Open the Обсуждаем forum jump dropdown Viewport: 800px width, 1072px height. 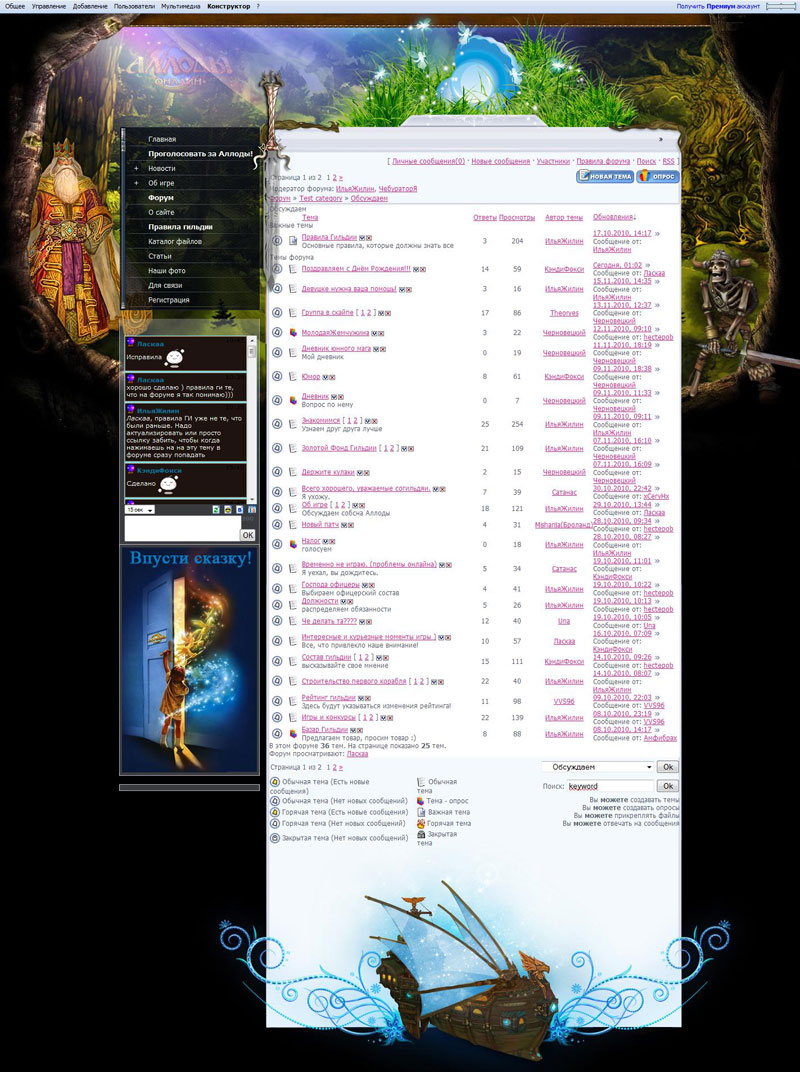coord(598,767)
